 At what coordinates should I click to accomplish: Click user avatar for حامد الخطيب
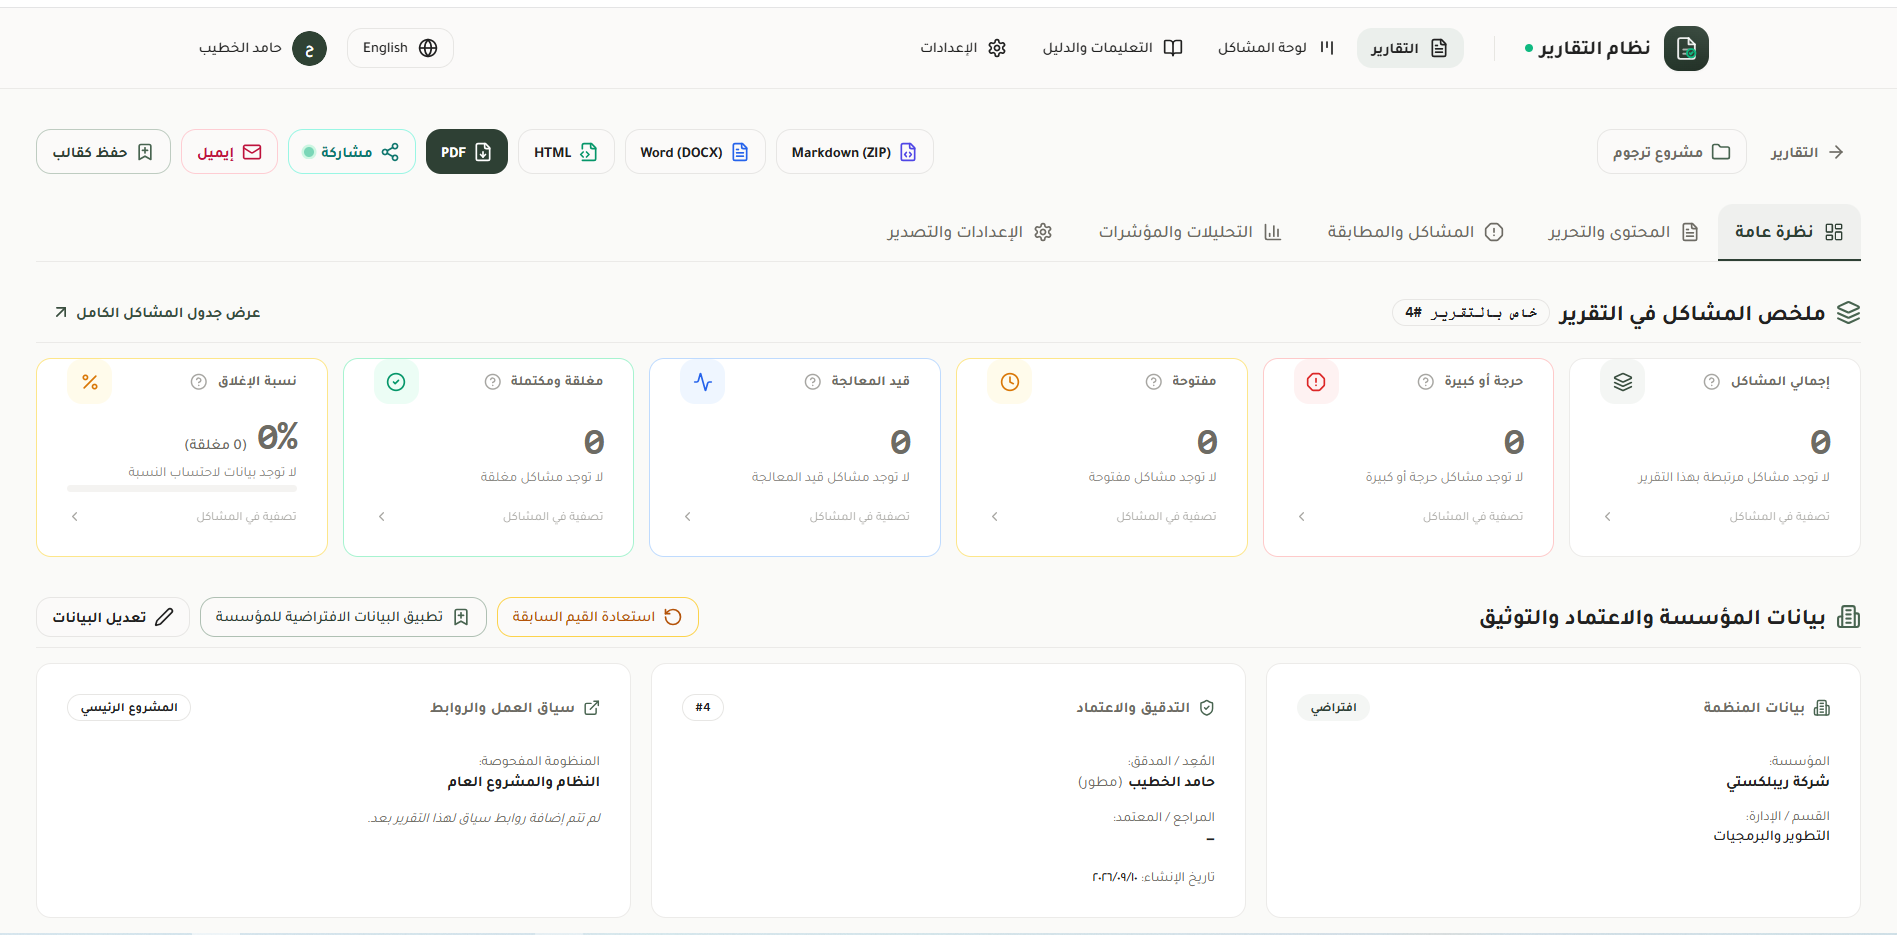tap(309, 48)
